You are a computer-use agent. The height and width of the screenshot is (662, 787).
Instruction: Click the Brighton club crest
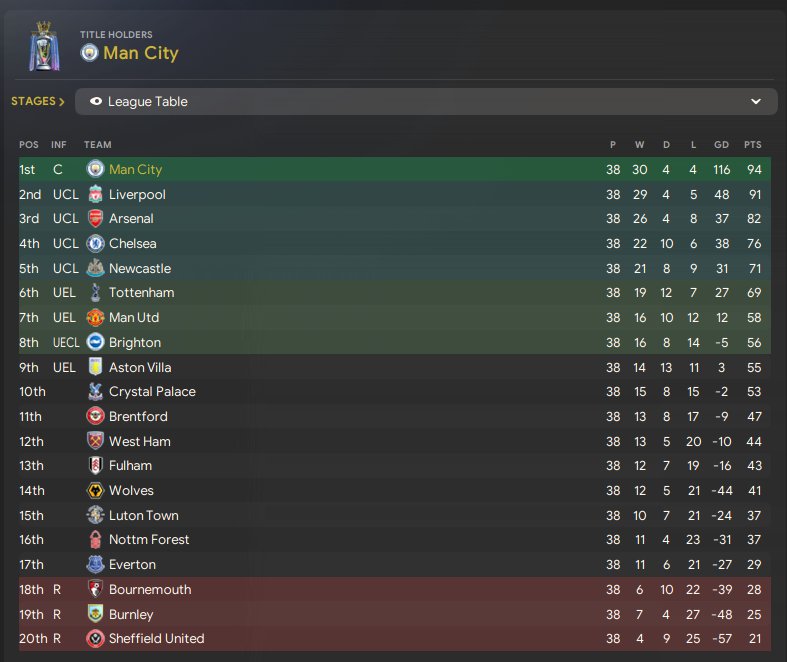tap(95, 342)
